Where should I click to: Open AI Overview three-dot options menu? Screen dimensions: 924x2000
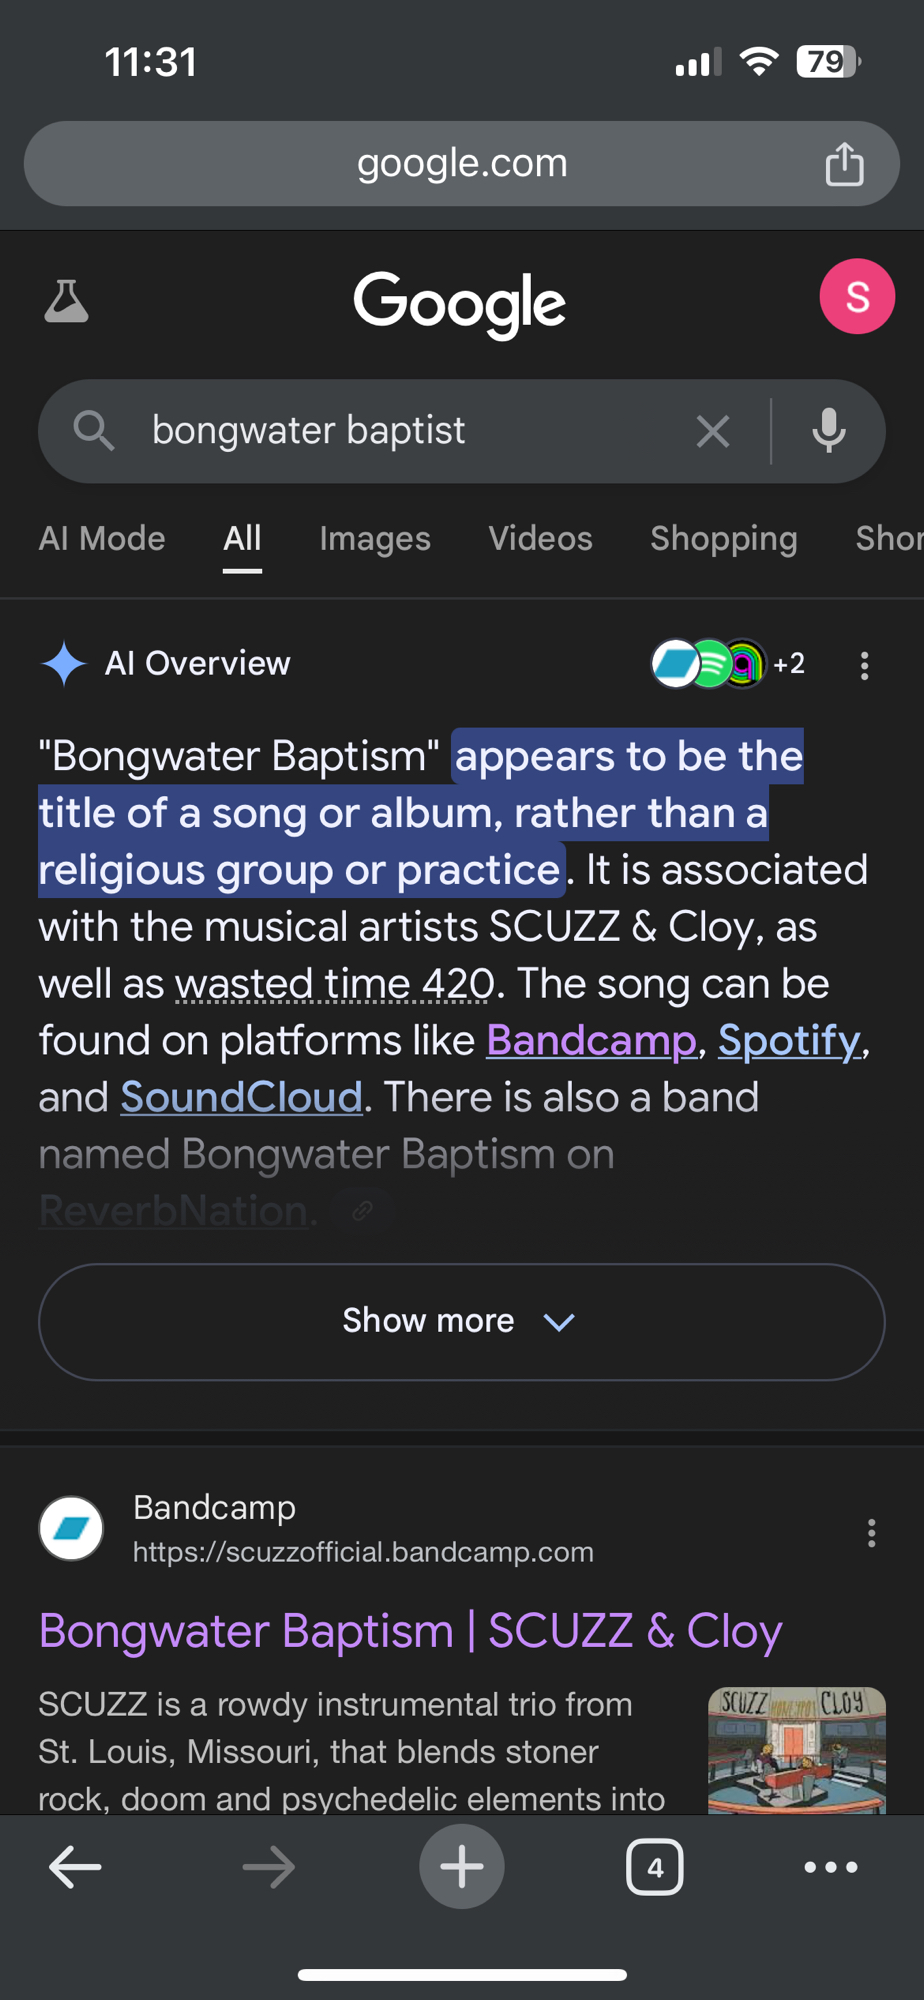pos(865,666)
